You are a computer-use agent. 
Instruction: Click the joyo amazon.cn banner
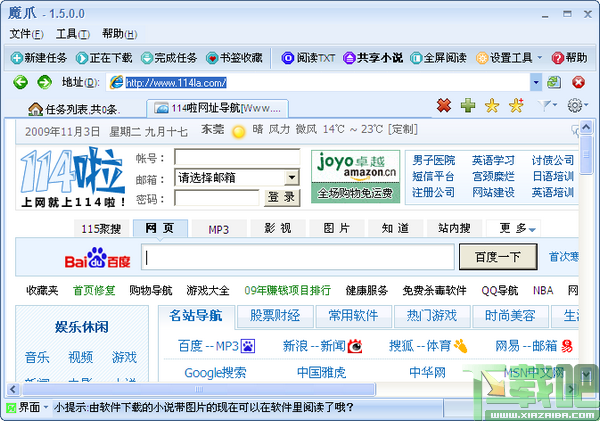355,176
